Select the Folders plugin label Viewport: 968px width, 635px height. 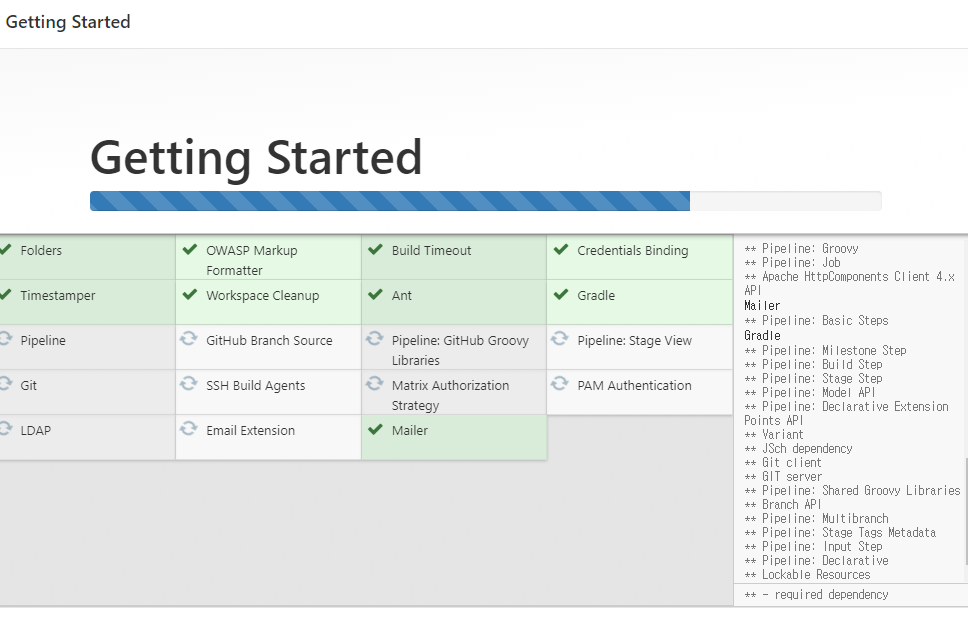click(x=41, y=251)
